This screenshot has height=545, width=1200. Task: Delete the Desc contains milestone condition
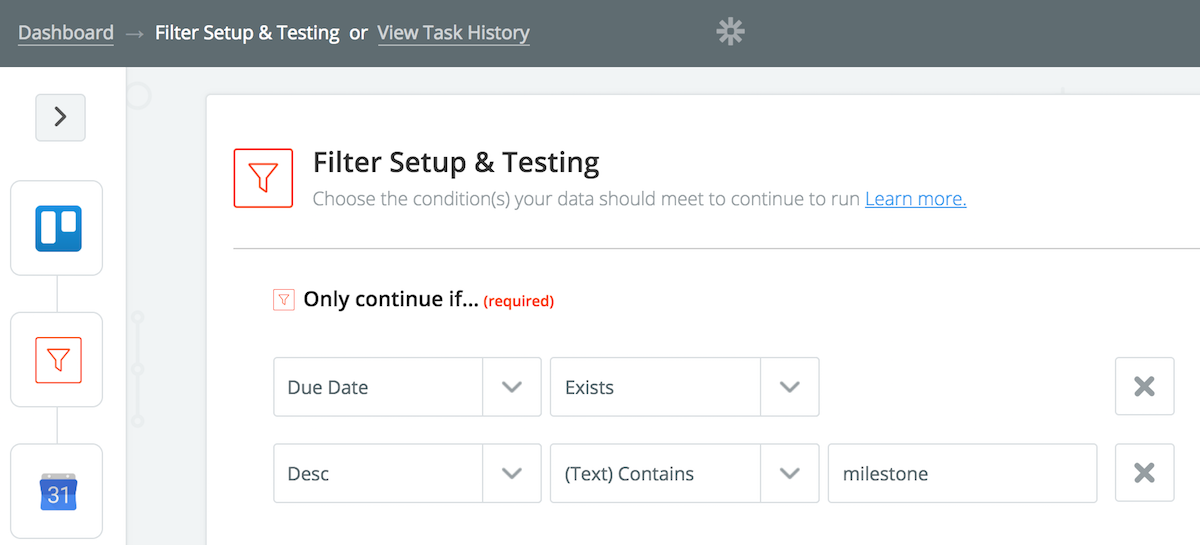click(1144, 473)
